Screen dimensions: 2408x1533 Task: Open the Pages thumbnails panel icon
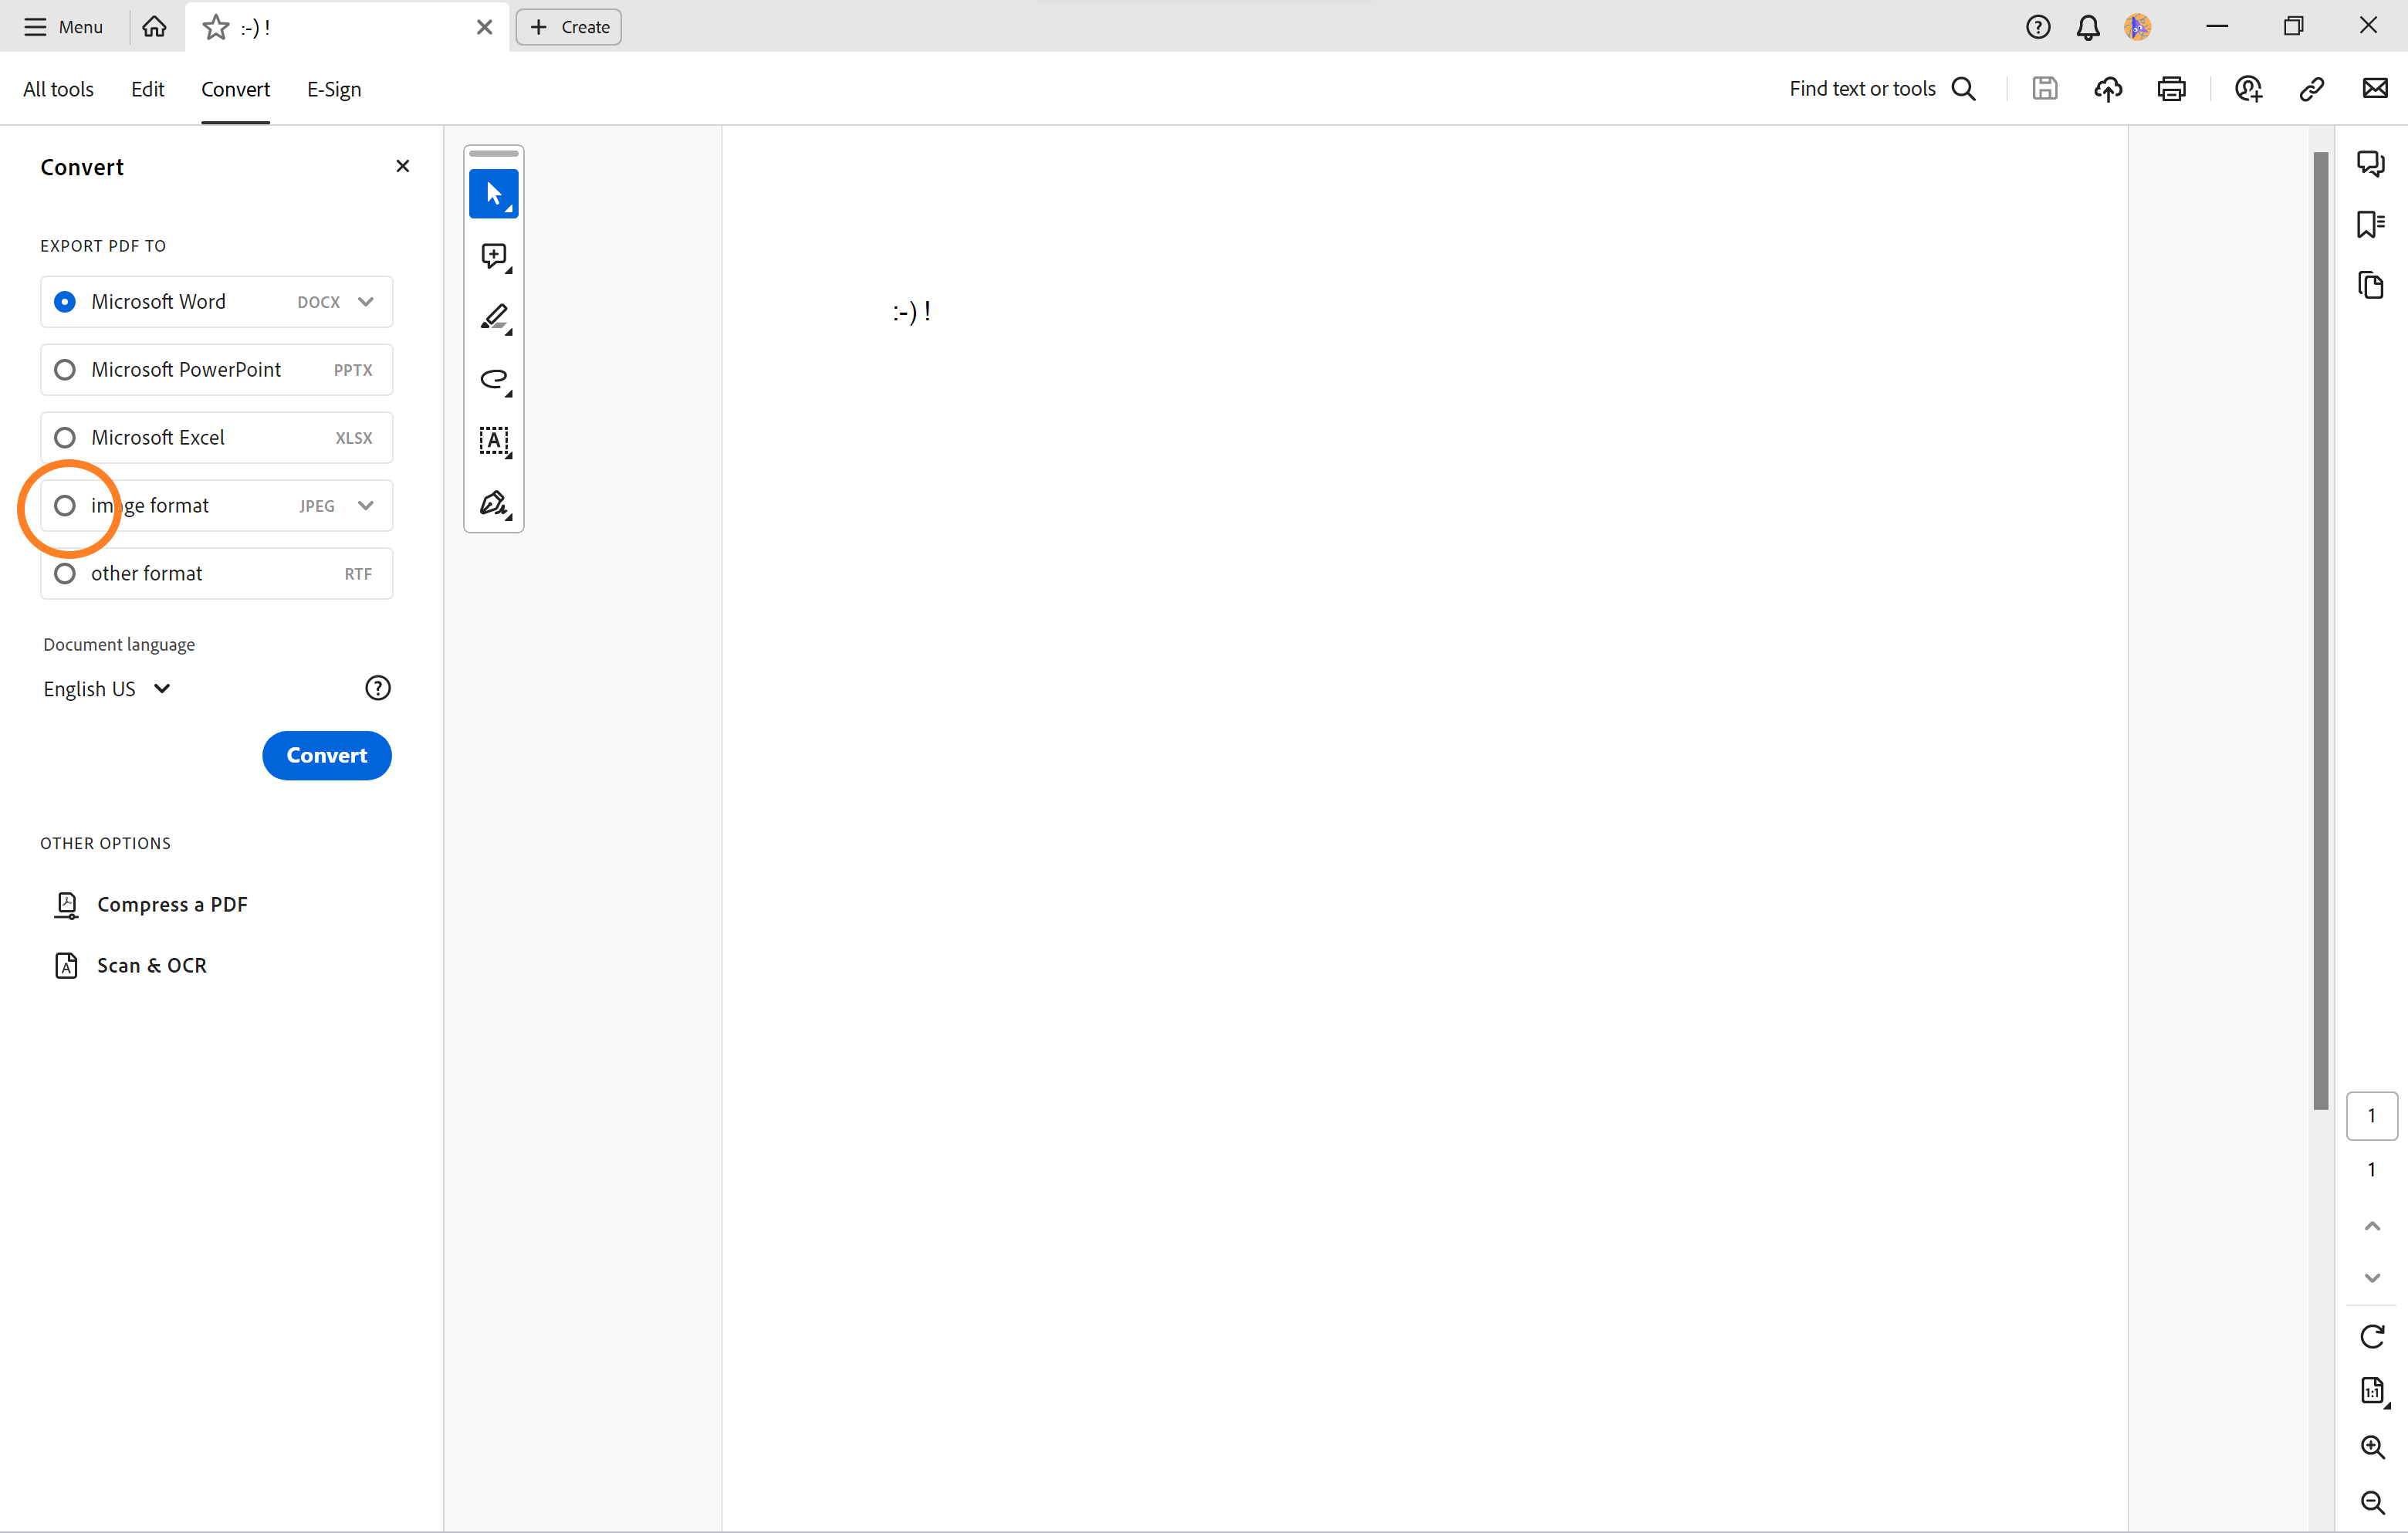[x=2370, y=285]
